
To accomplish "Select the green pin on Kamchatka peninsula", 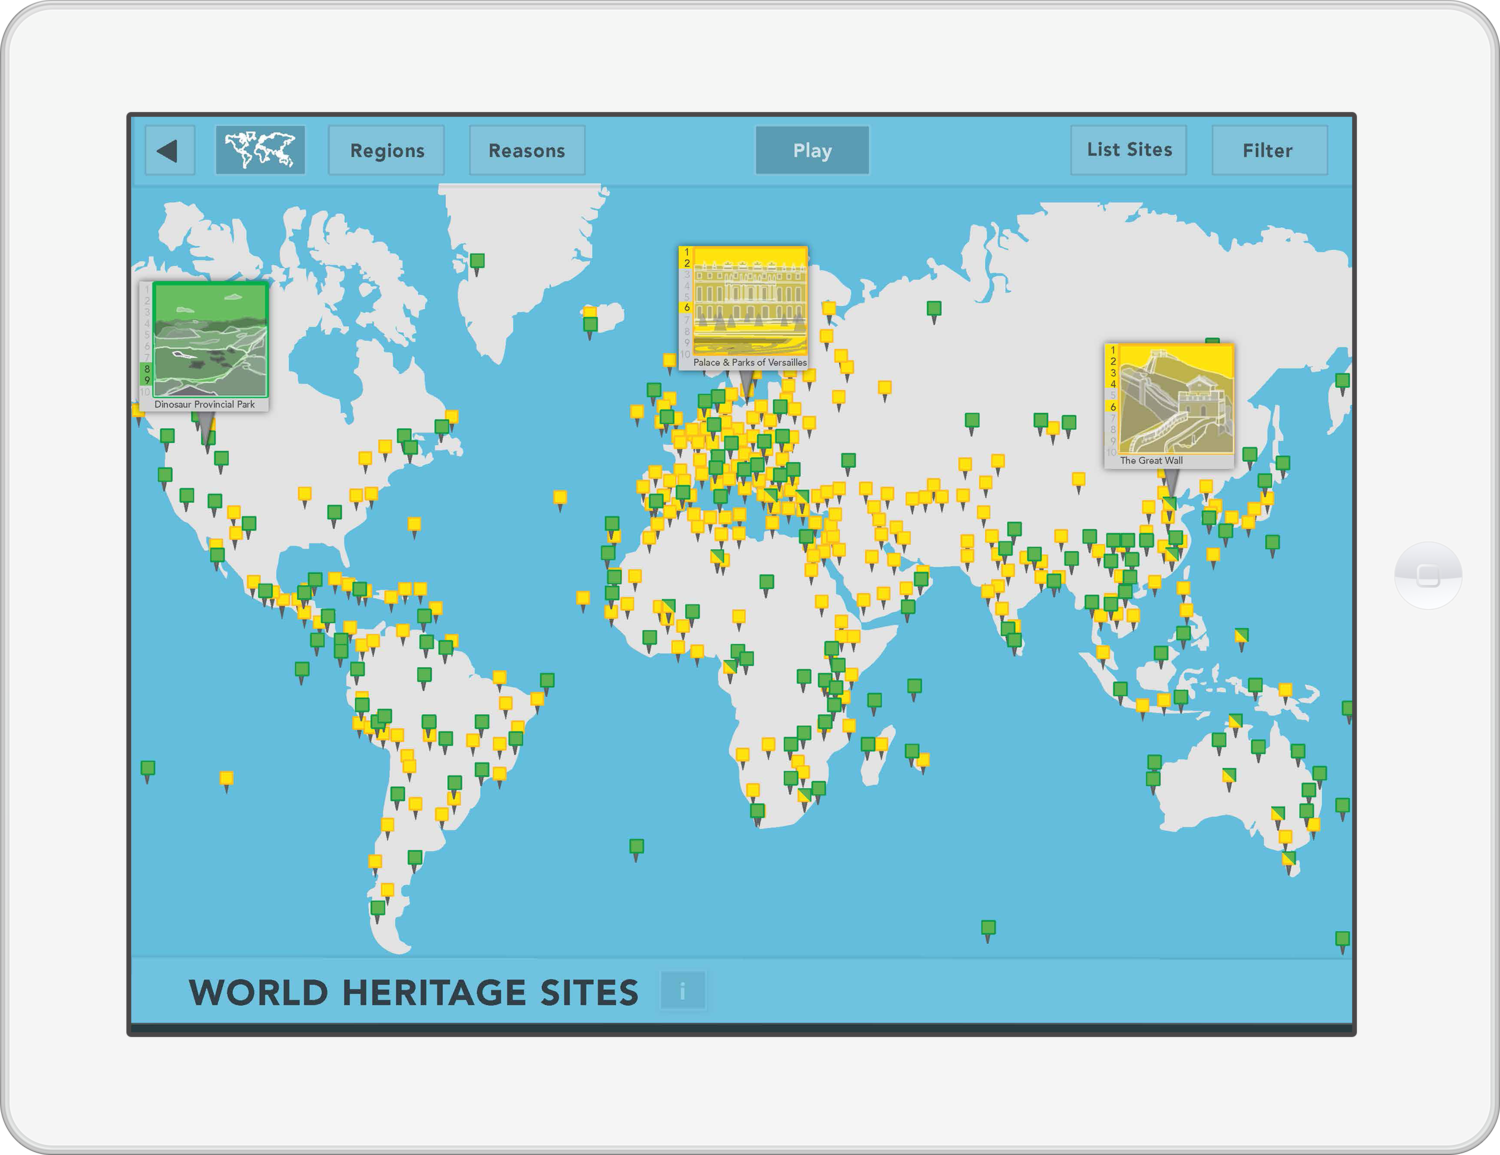I will pos(1343,382).
